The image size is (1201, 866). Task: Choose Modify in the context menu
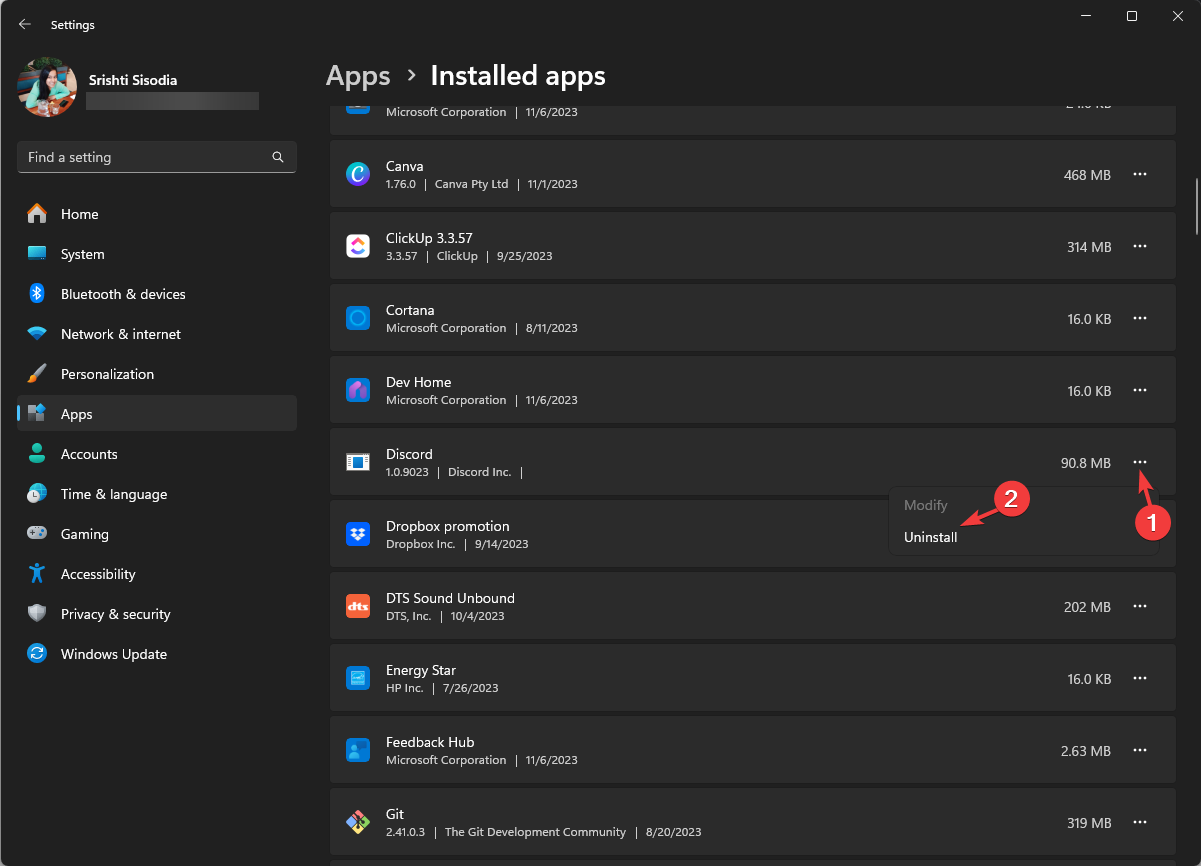(x=926, y=505)
